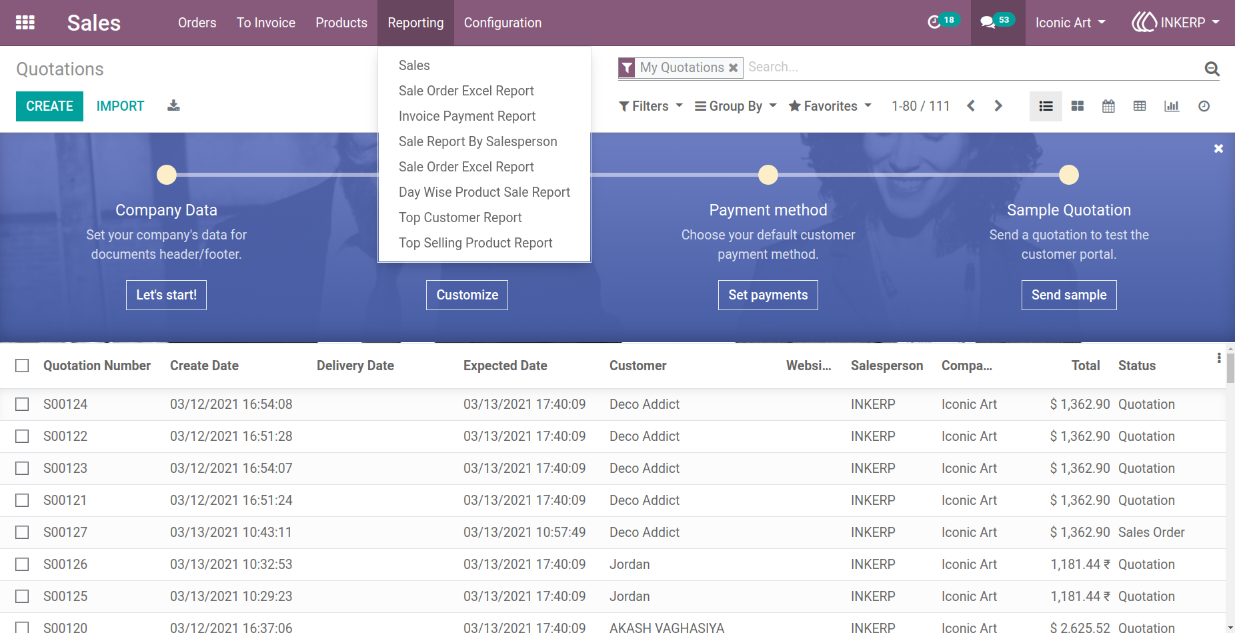This screenshot has height=633, width=1235.
Task: Expand the Group By dropdown
Action: [736, 106]
